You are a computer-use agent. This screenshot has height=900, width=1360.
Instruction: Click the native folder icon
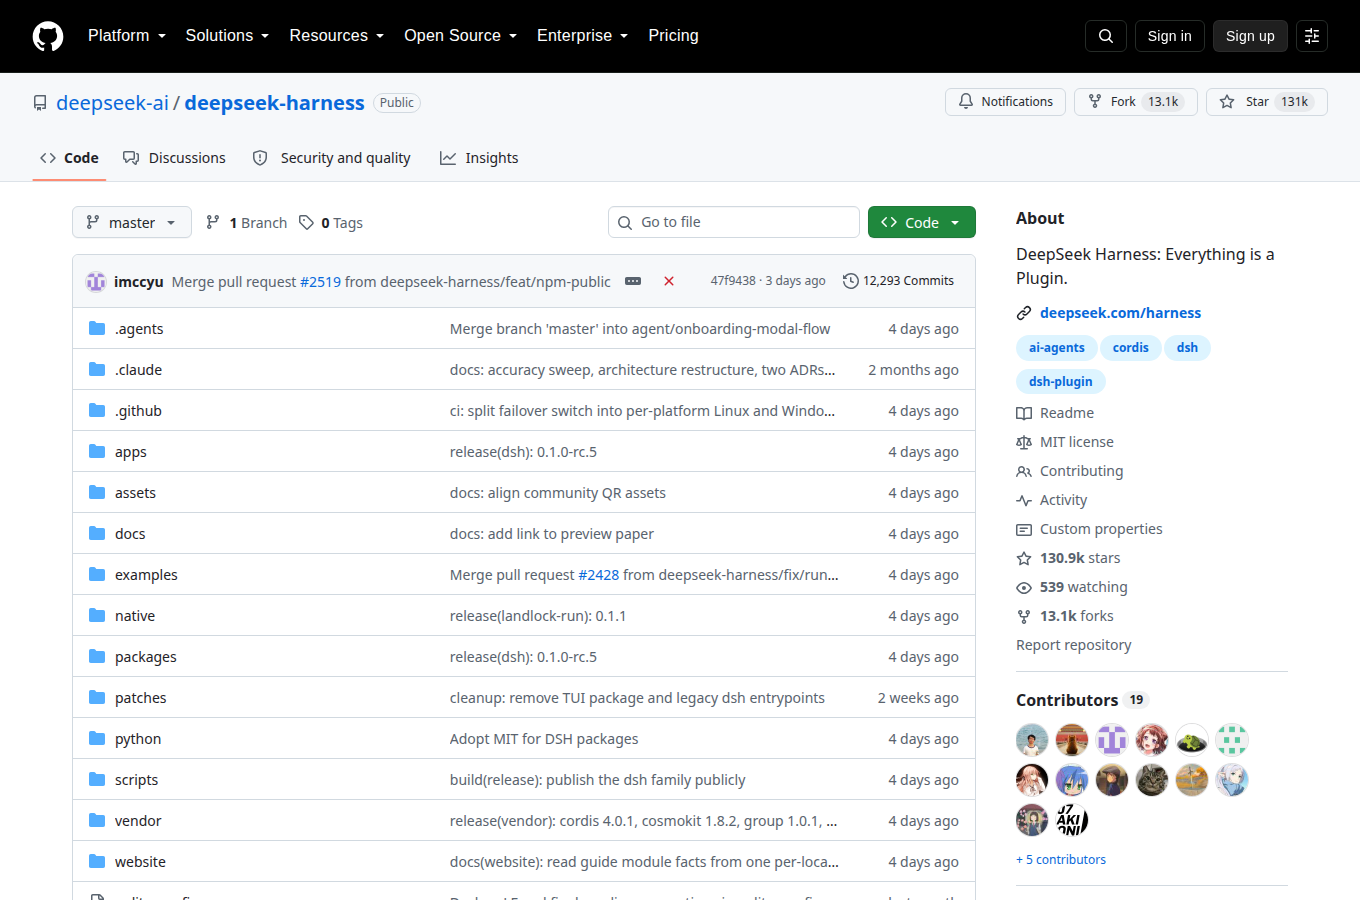pyautogui.click(x=97, y=615)
